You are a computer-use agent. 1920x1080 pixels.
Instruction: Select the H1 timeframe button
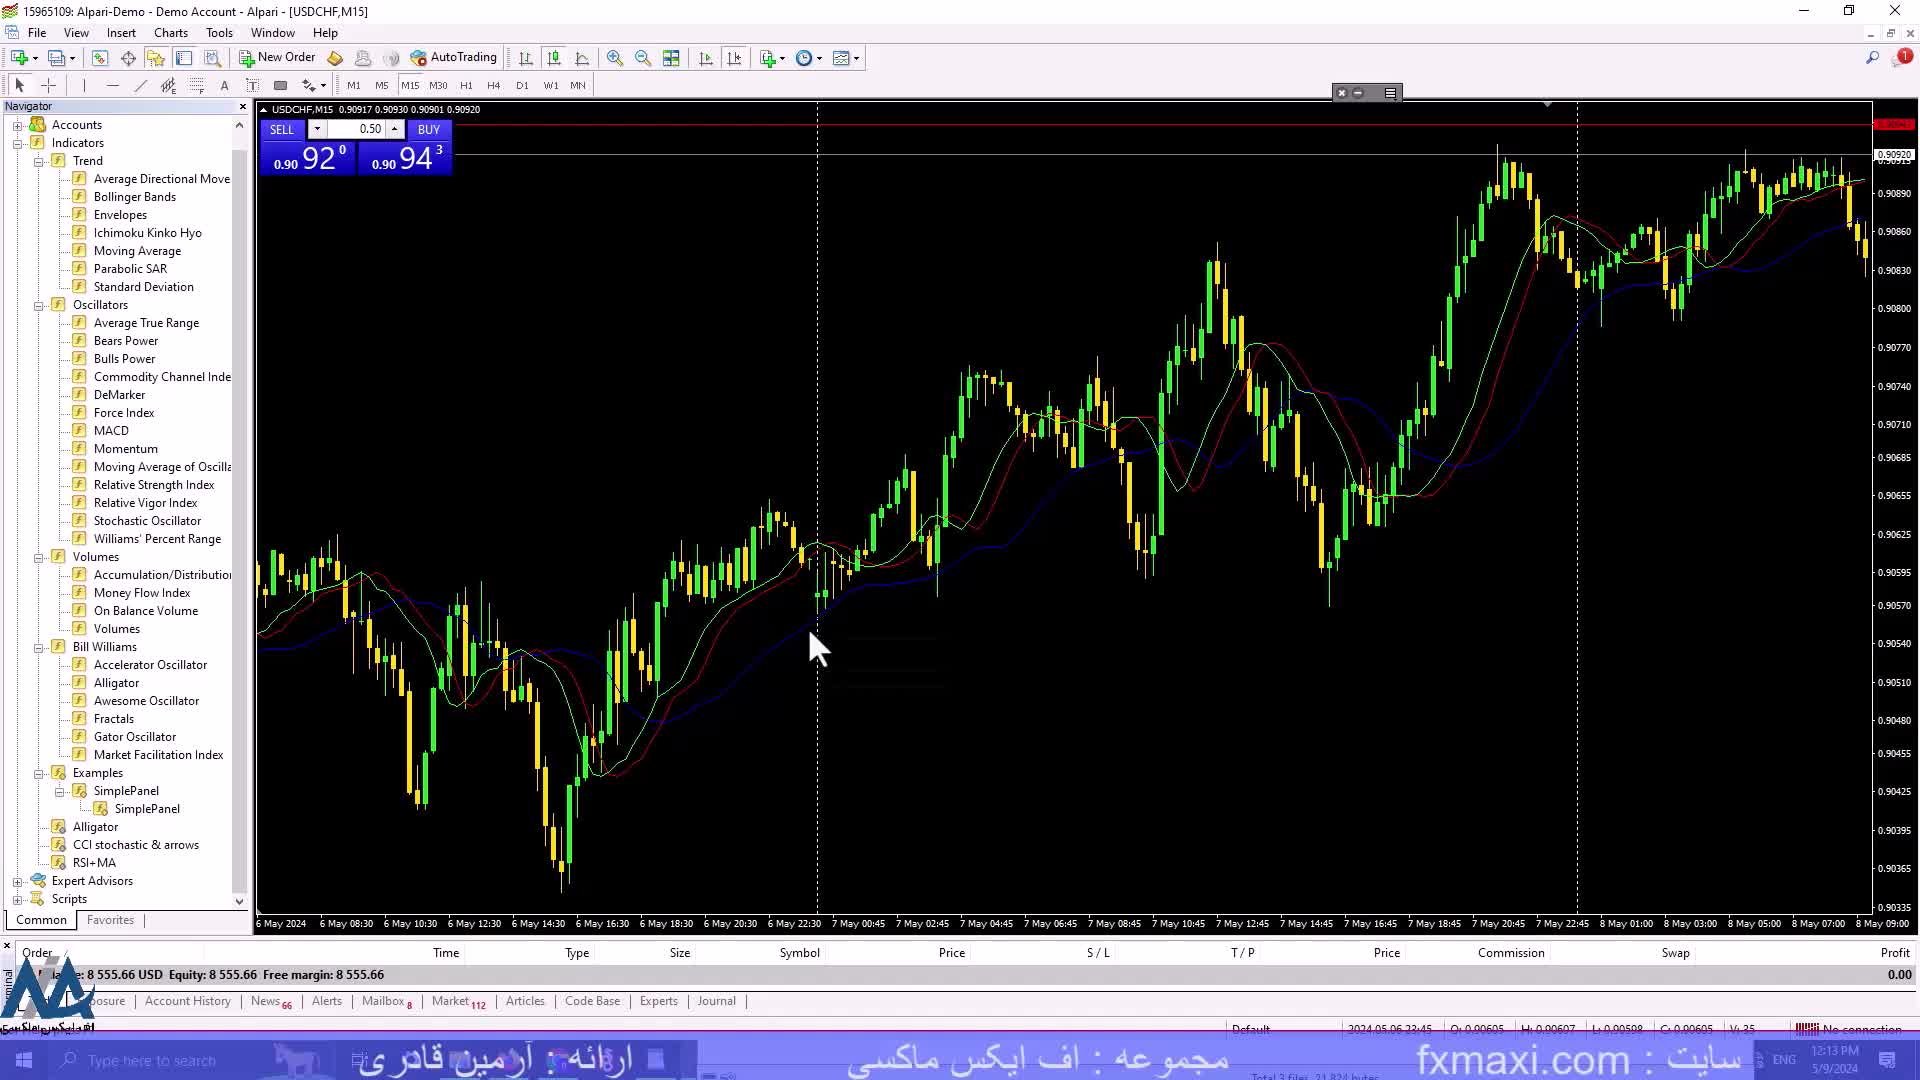(466, 86)
